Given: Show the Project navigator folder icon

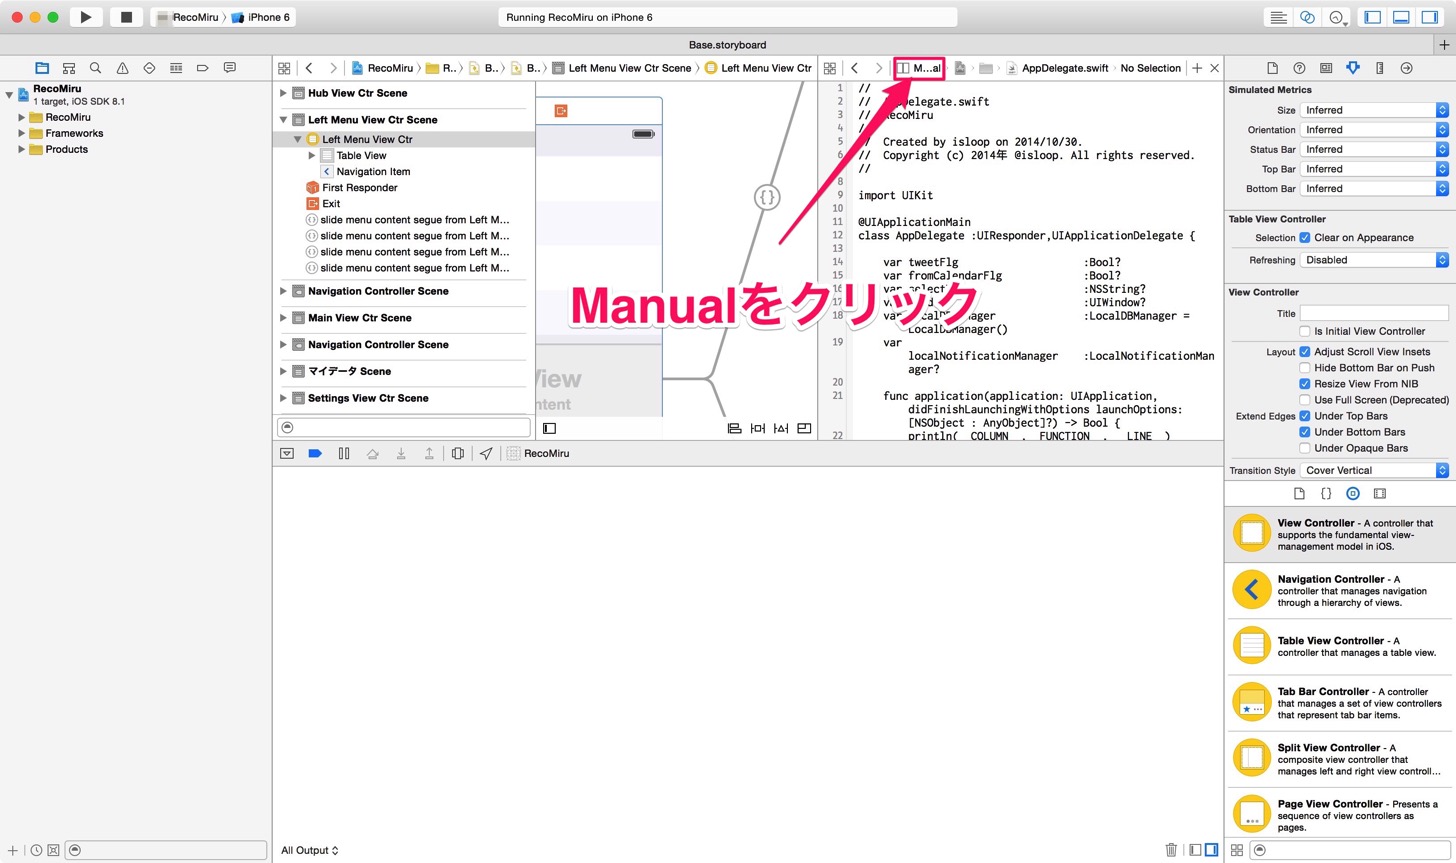Looking at the screenshot, I should click(x=42, y=68).
